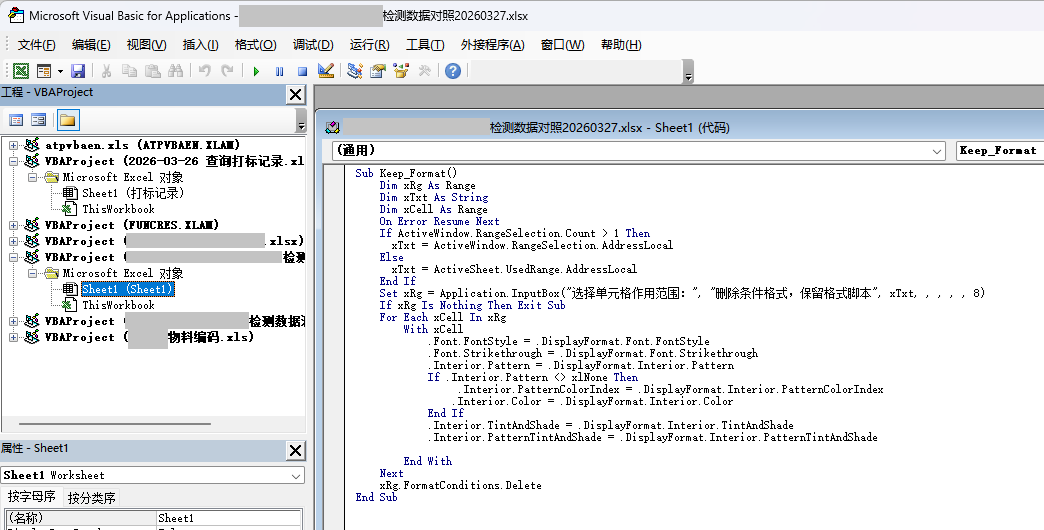Click the Reset (stop) toolbar icon
The height and width of the screenshot is (530, 1044).
click(x=301, y=71)
